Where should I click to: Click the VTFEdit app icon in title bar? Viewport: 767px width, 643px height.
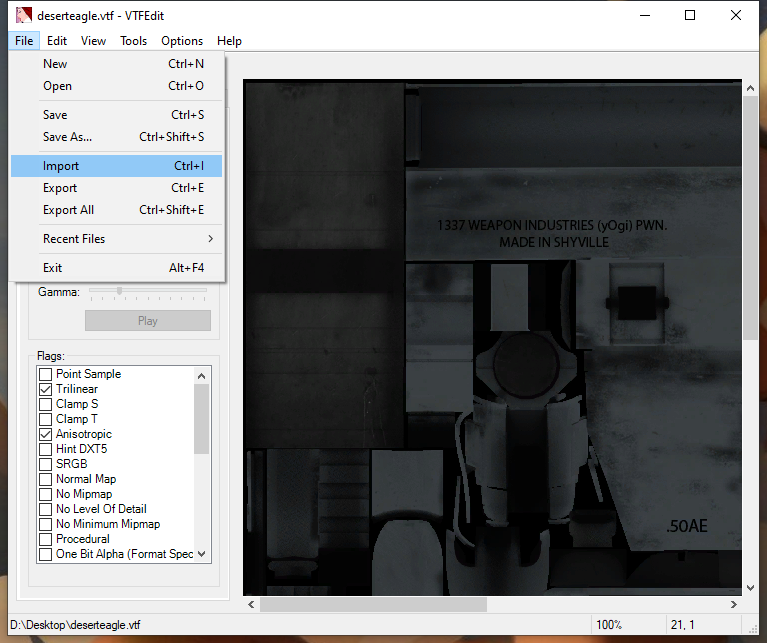tap(23, 15)
